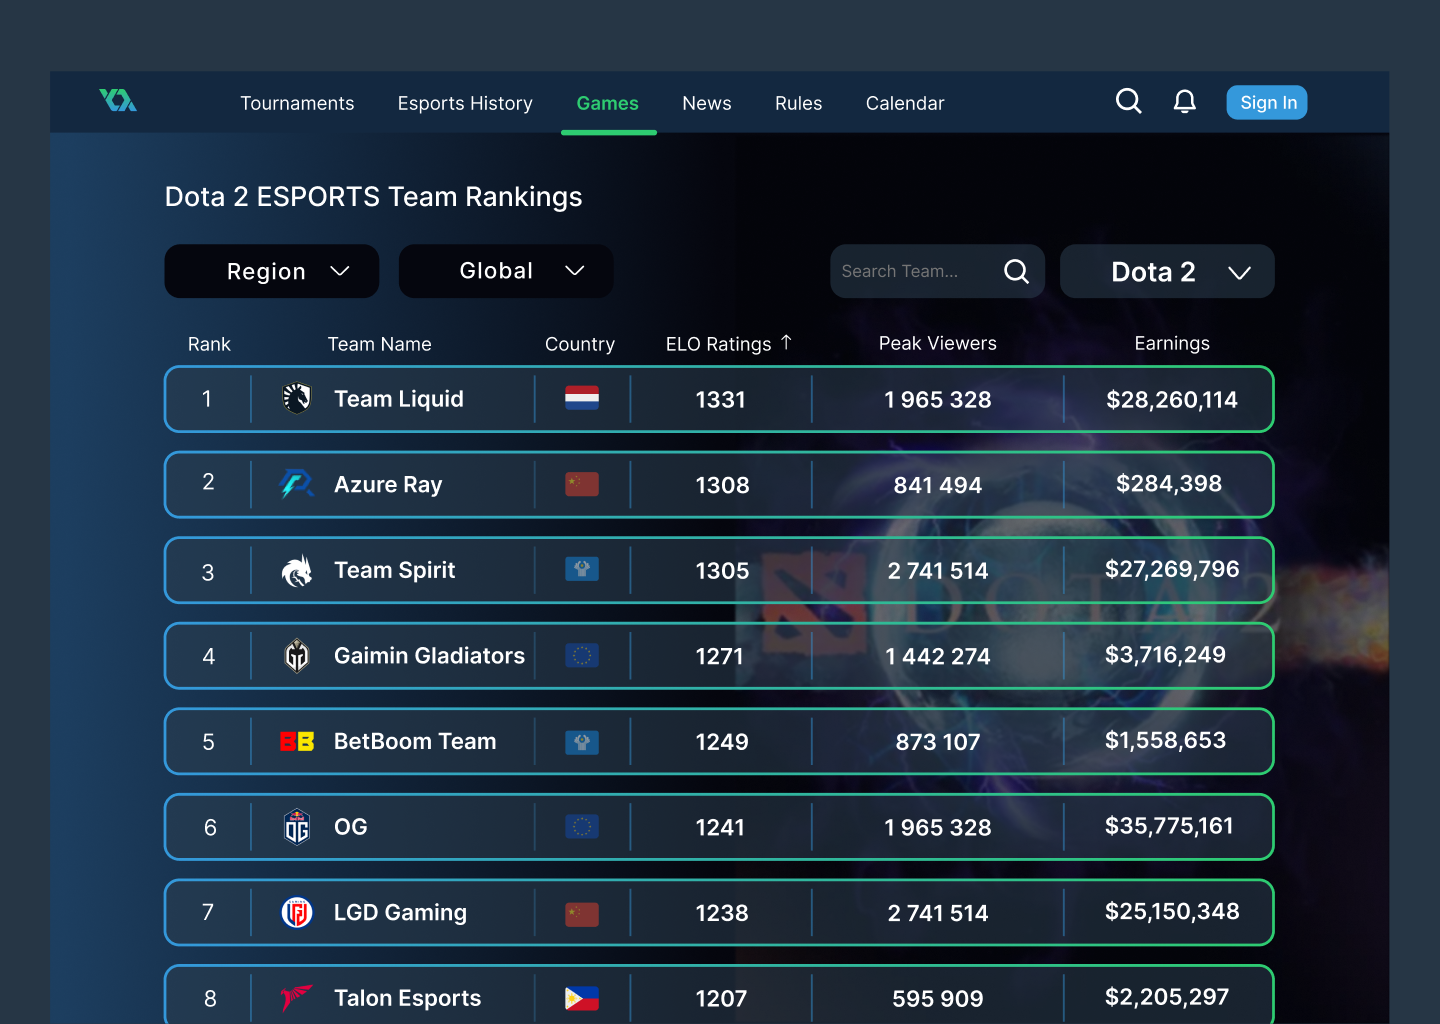The height and width of the screenshot is (1024, 1440).
Task: Click the Rank column header
Action: (209, 344)
